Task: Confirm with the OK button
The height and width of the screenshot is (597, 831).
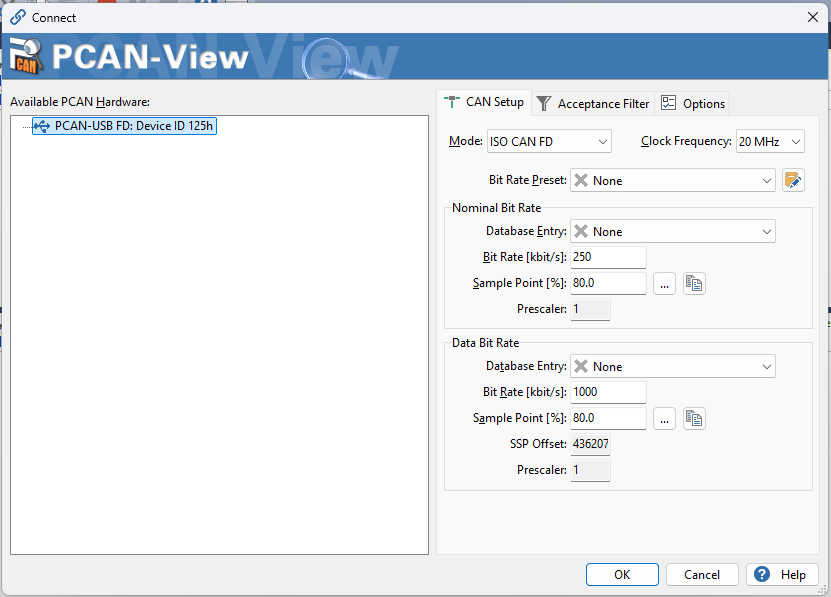Action: coord(622,575)
